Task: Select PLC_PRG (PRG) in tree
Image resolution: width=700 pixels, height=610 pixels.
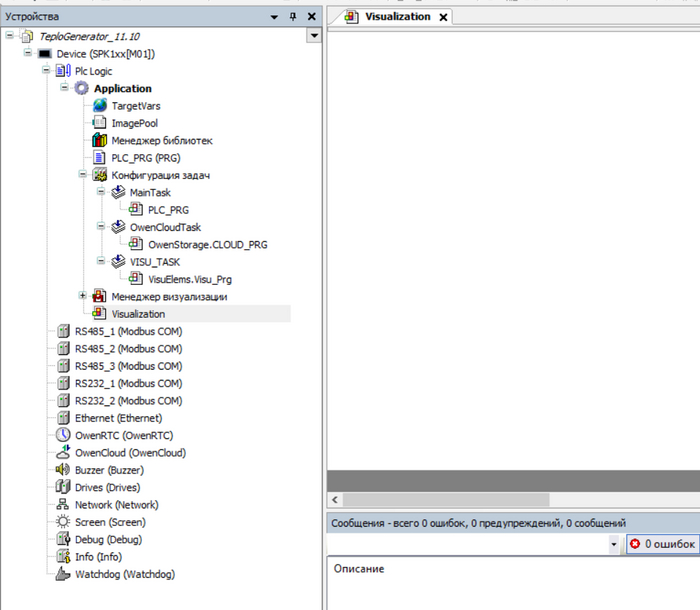Action: coord(147,158)
